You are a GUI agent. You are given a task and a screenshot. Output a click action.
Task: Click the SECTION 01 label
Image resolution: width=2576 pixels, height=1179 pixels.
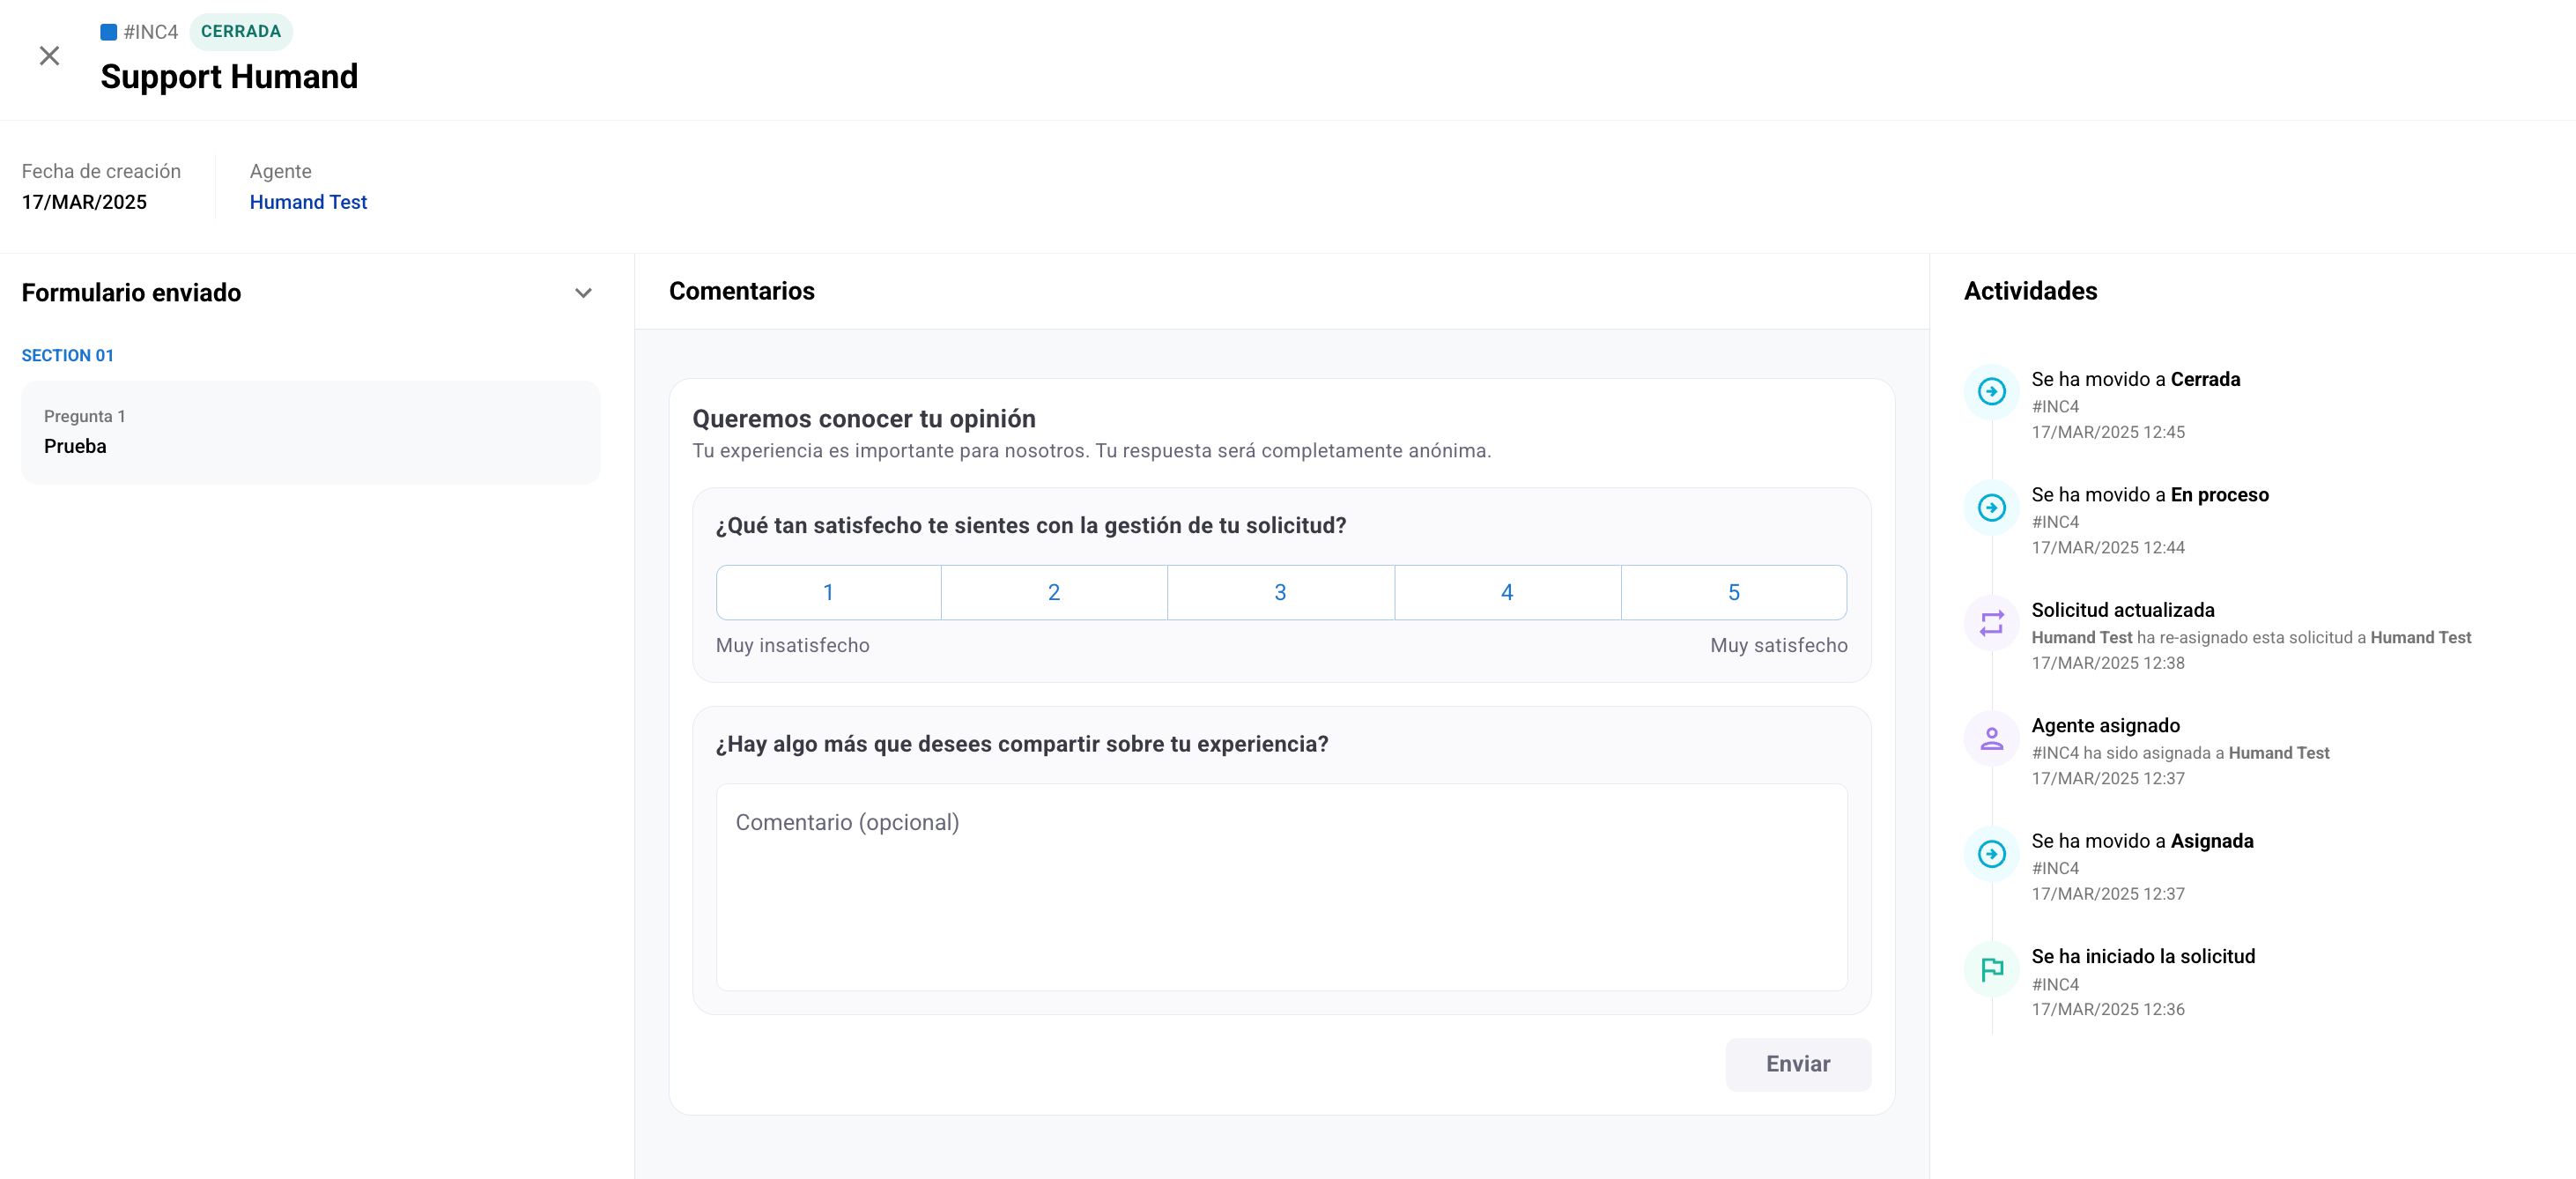68,356
